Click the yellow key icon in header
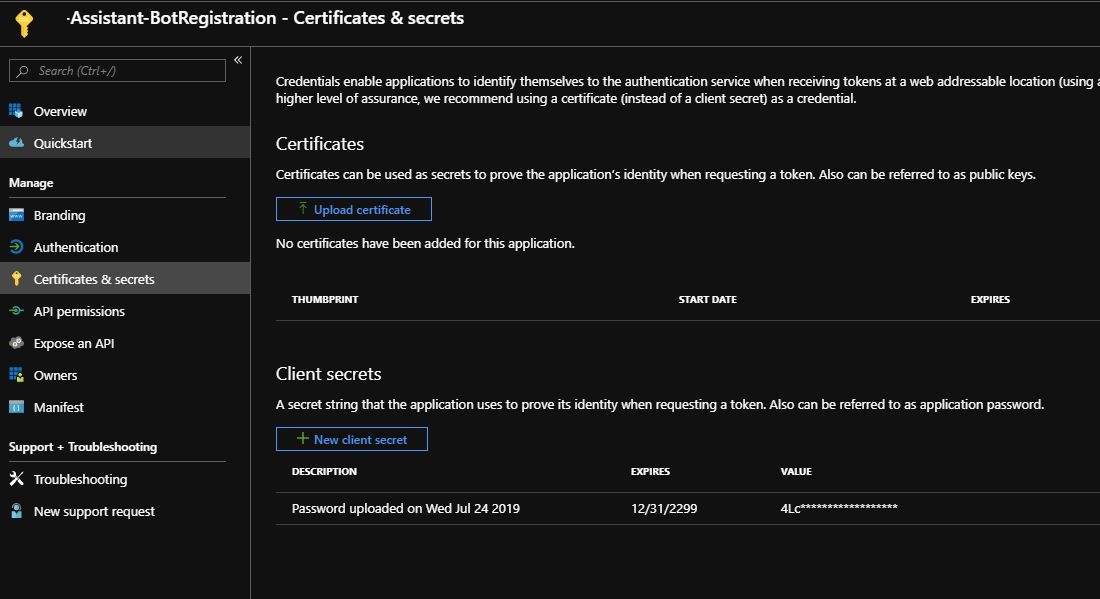Screen dimensions: 1100x599 tap(25, 24)
